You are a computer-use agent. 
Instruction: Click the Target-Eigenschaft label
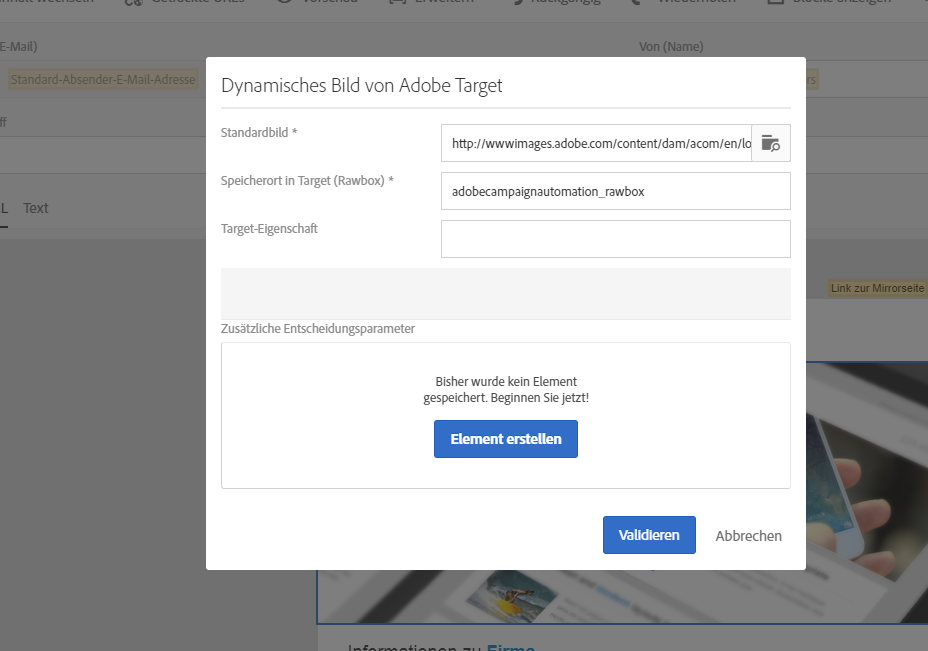[269, 228]
